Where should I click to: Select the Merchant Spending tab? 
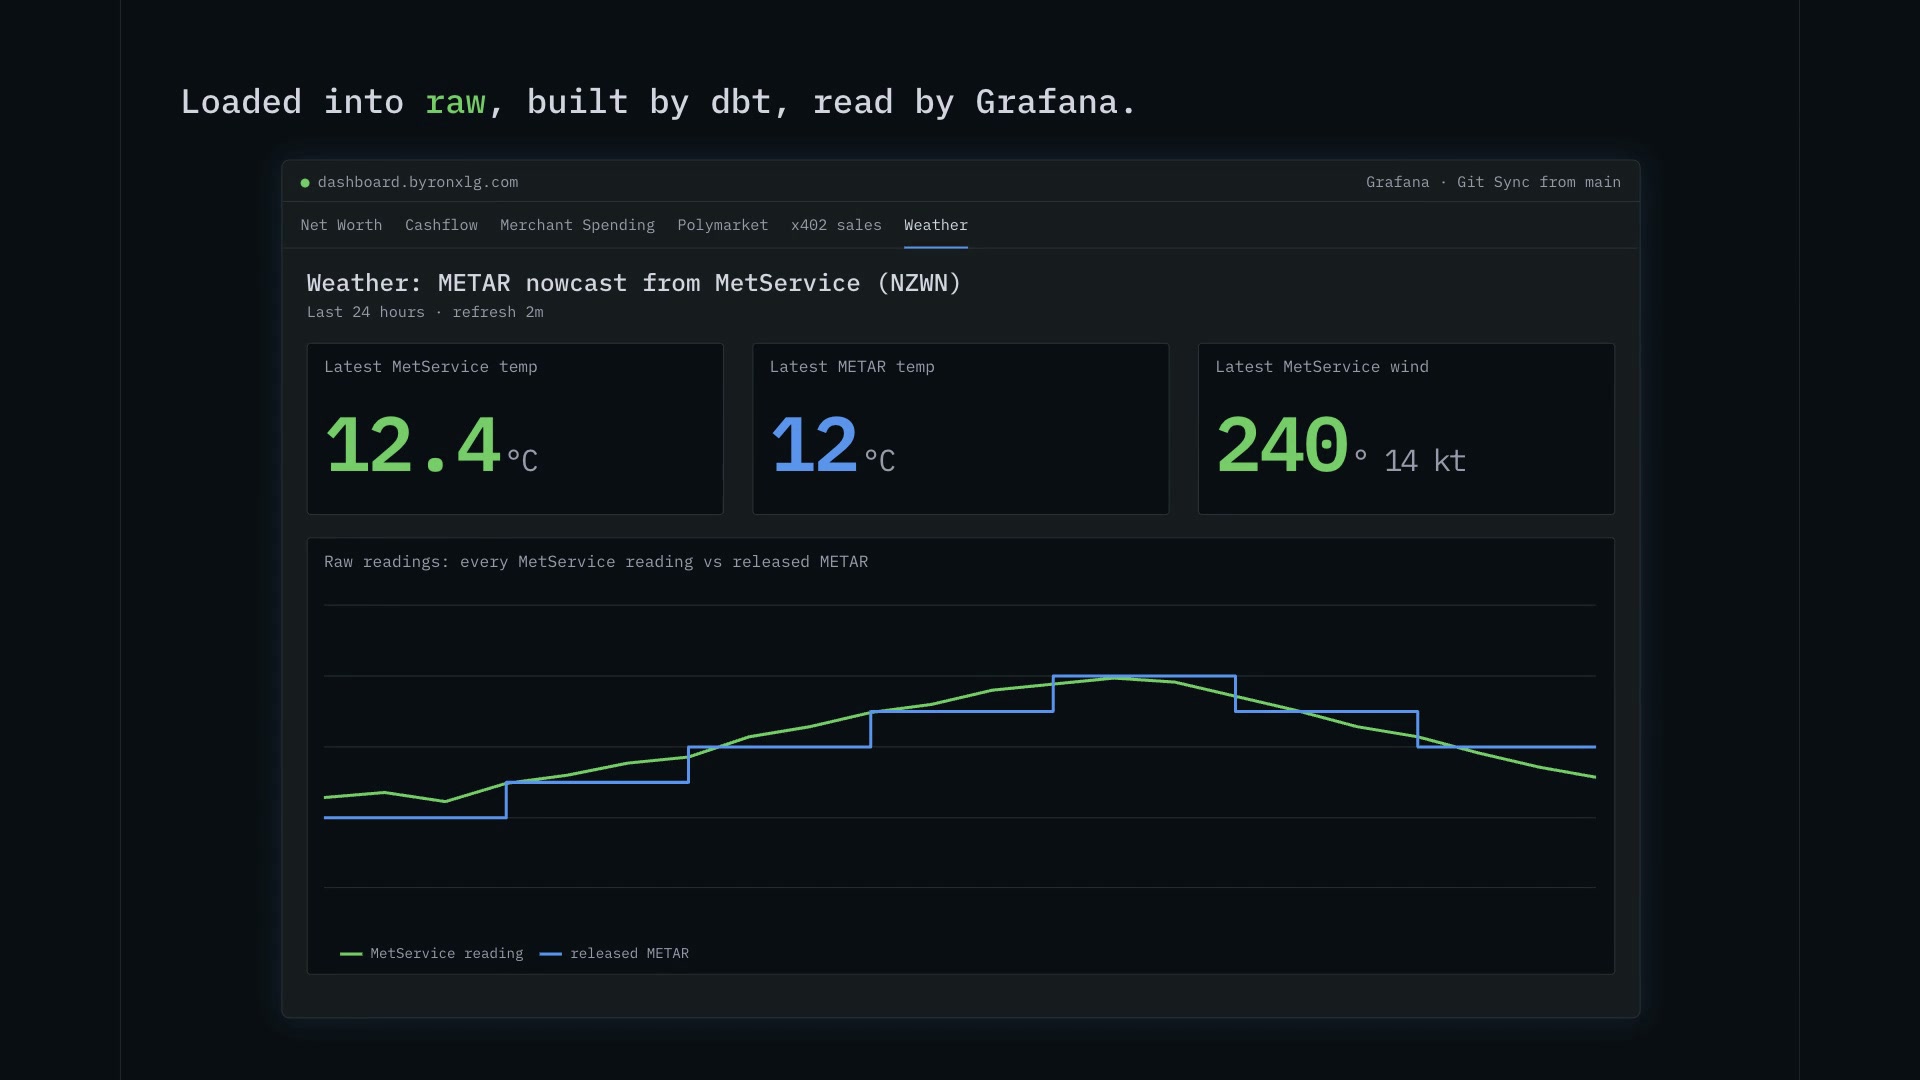pos(577,225)
